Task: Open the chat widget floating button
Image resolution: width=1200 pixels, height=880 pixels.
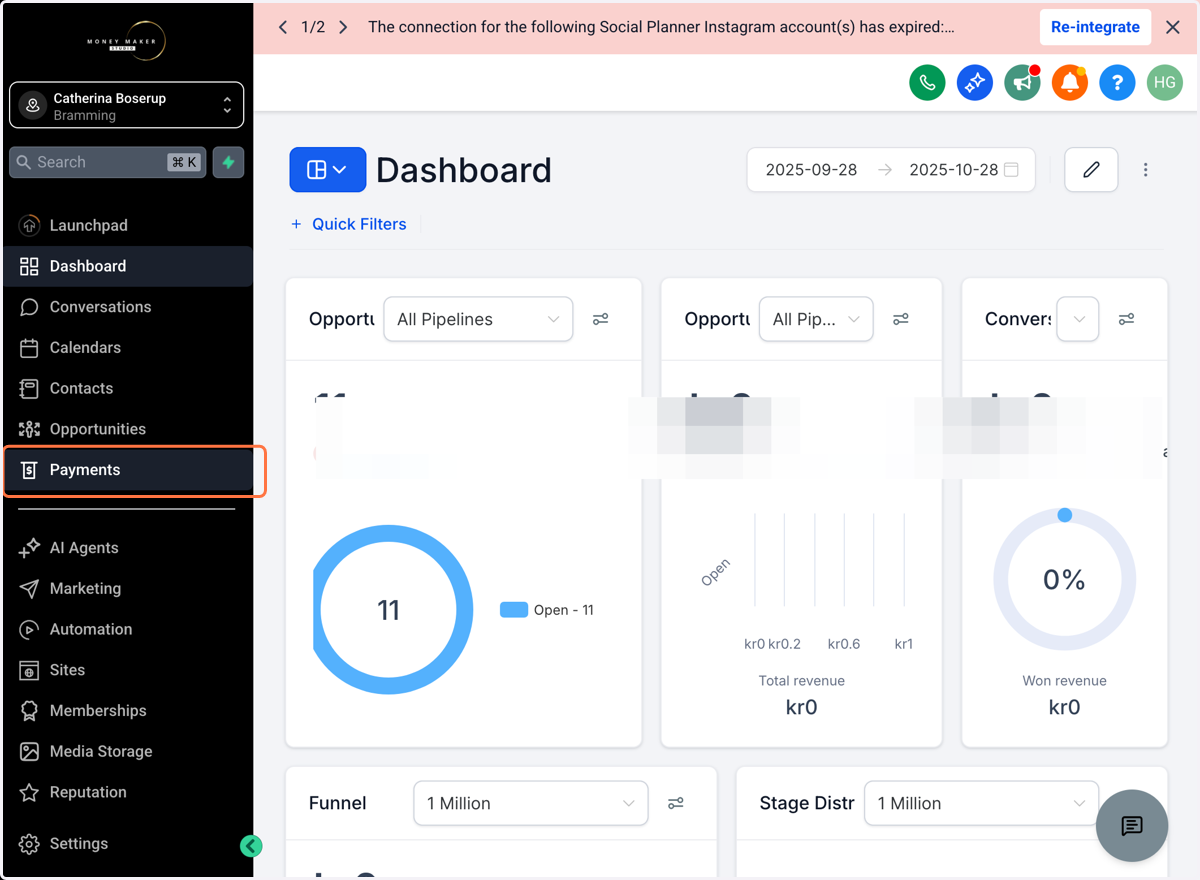Action: pyautogui.click(x=1132, y=825)
